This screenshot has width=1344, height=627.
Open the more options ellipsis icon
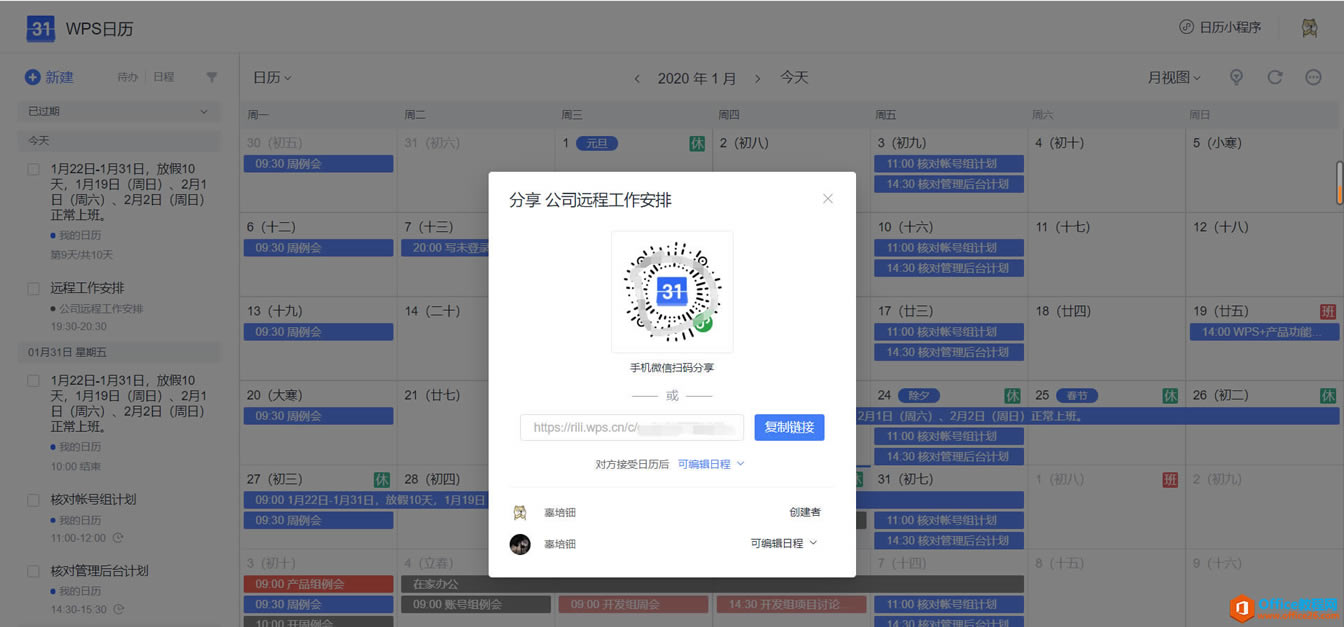pos(1314,77)
